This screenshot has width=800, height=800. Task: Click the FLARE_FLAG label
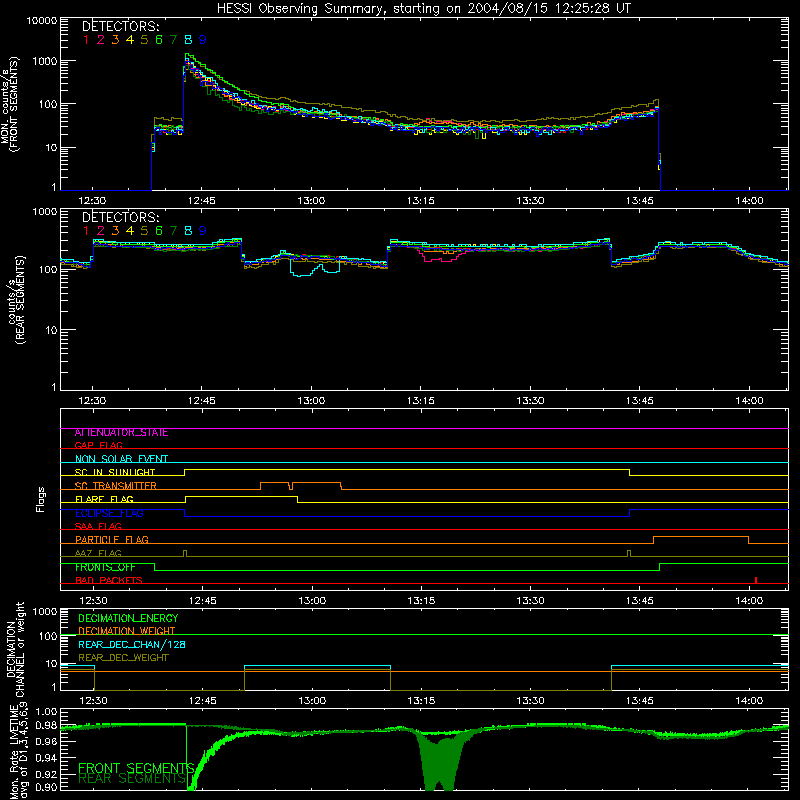pos(104,499)
